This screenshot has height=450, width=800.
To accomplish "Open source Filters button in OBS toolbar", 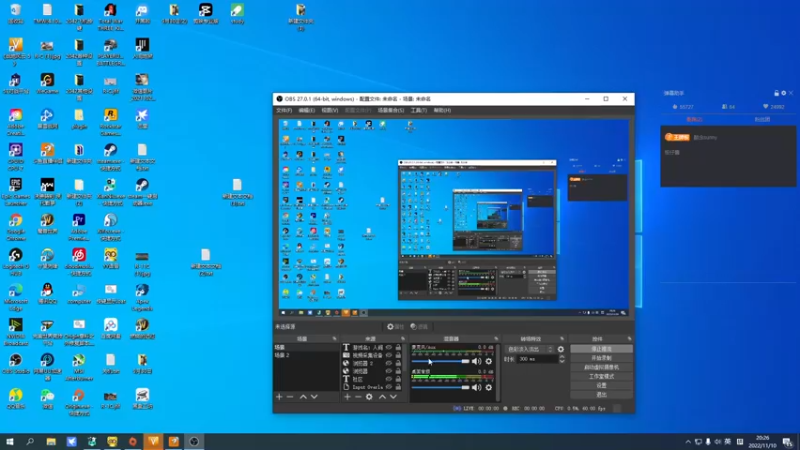I will [x=419, y=327].
